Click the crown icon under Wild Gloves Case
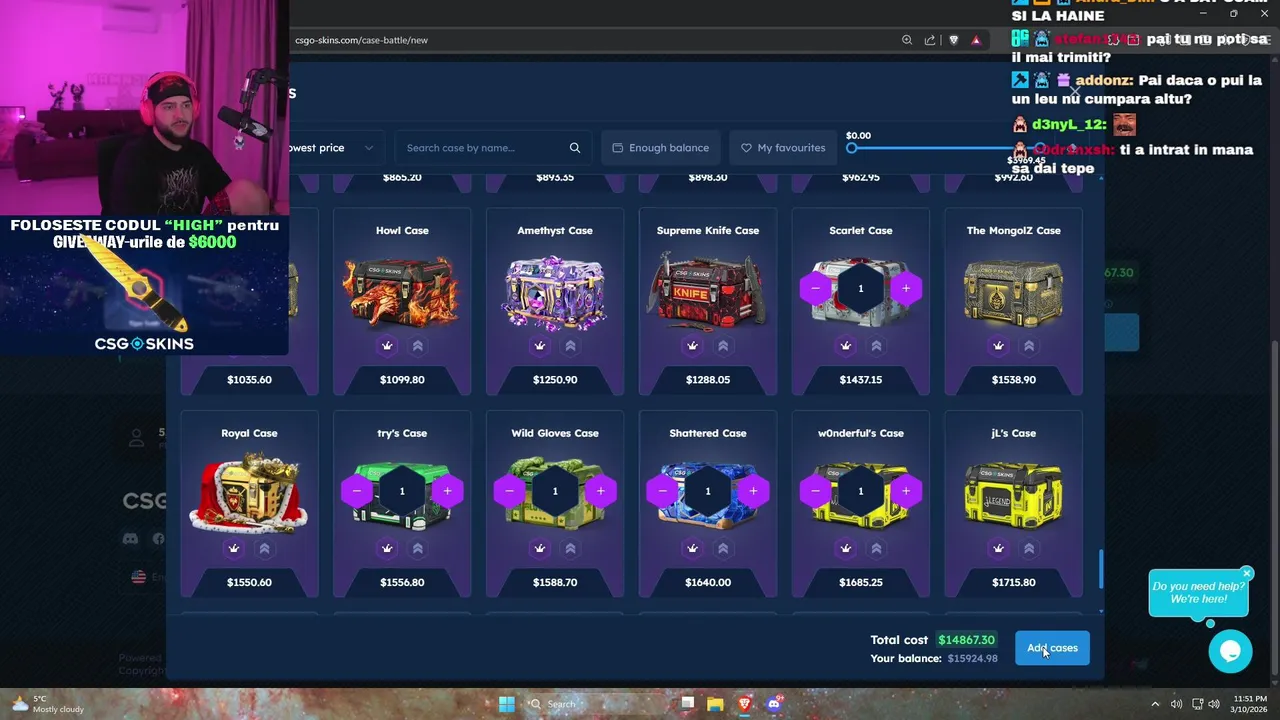 click(540, 549)
